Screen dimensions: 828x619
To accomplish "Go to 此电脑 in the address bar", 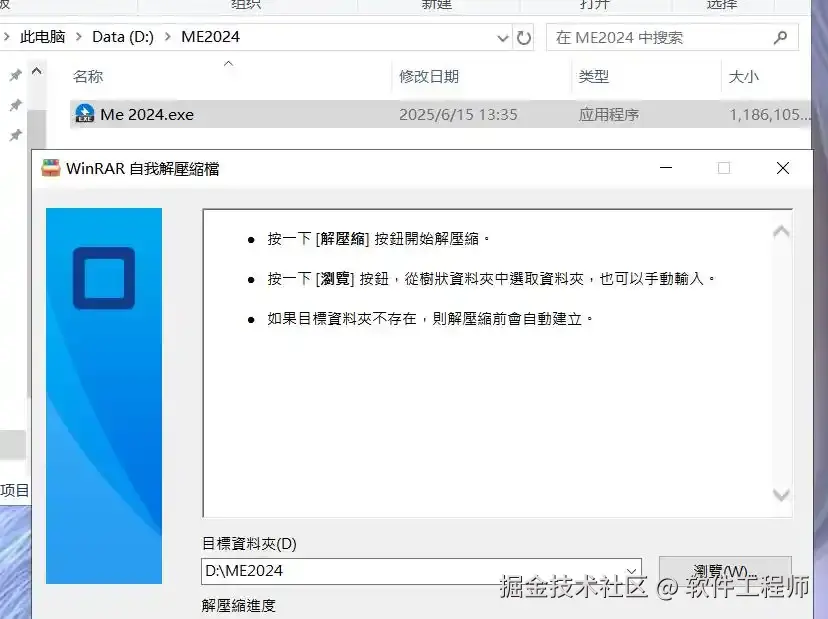I will coord(43,37).
